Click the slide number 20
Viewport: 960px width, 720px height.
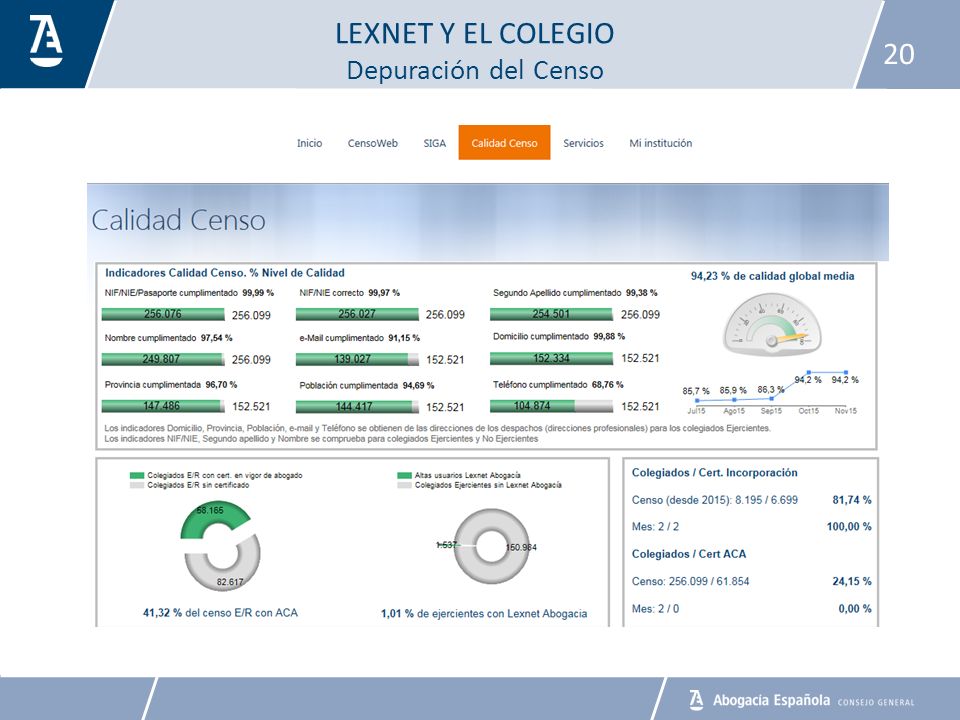coord(899,54)
